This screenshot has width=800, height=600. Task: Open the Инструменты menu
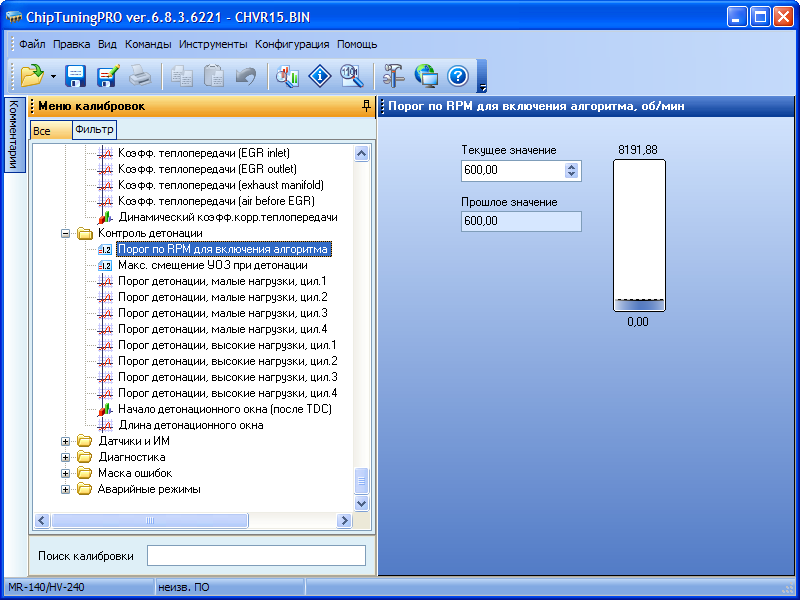point(213,44)
